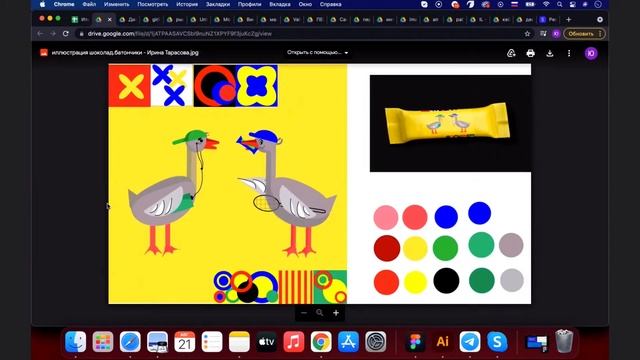Switch to the last tab with purple icon
This screenshot has height=360, width=640.
(548, 19)
